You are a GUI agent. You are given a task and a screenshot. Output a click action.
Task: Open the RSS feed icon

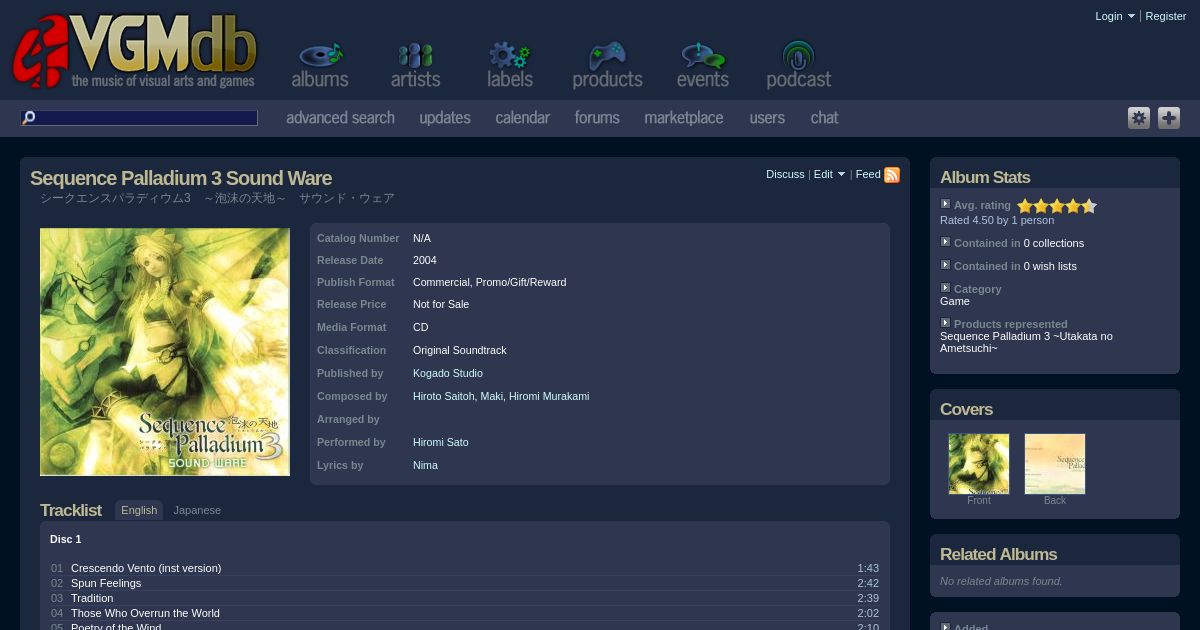tap(892, 175)
